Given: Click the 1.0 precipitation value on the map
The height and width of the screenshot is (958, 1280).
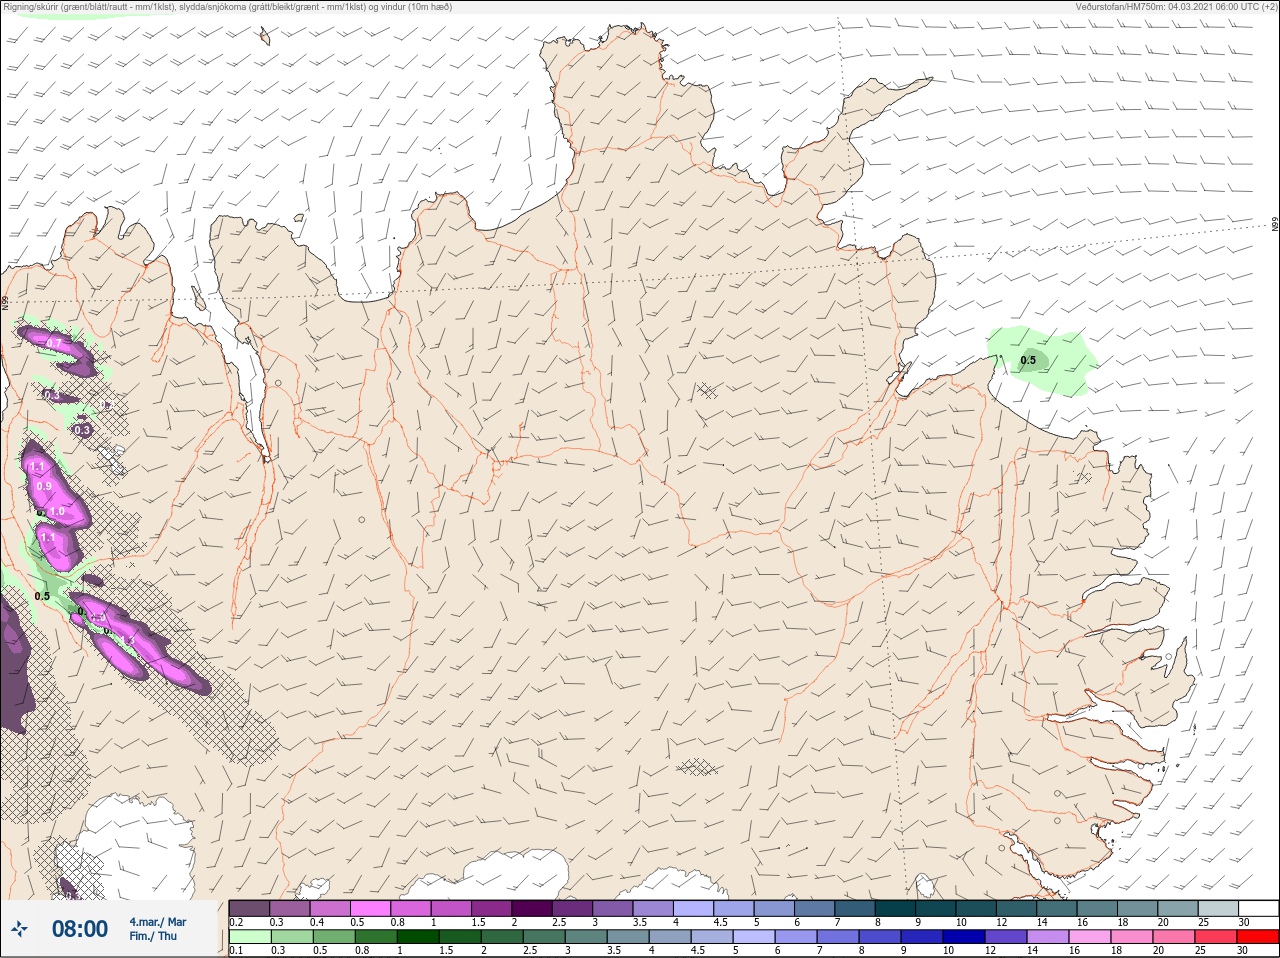Looking at the screenshot, I should [57, 512].
